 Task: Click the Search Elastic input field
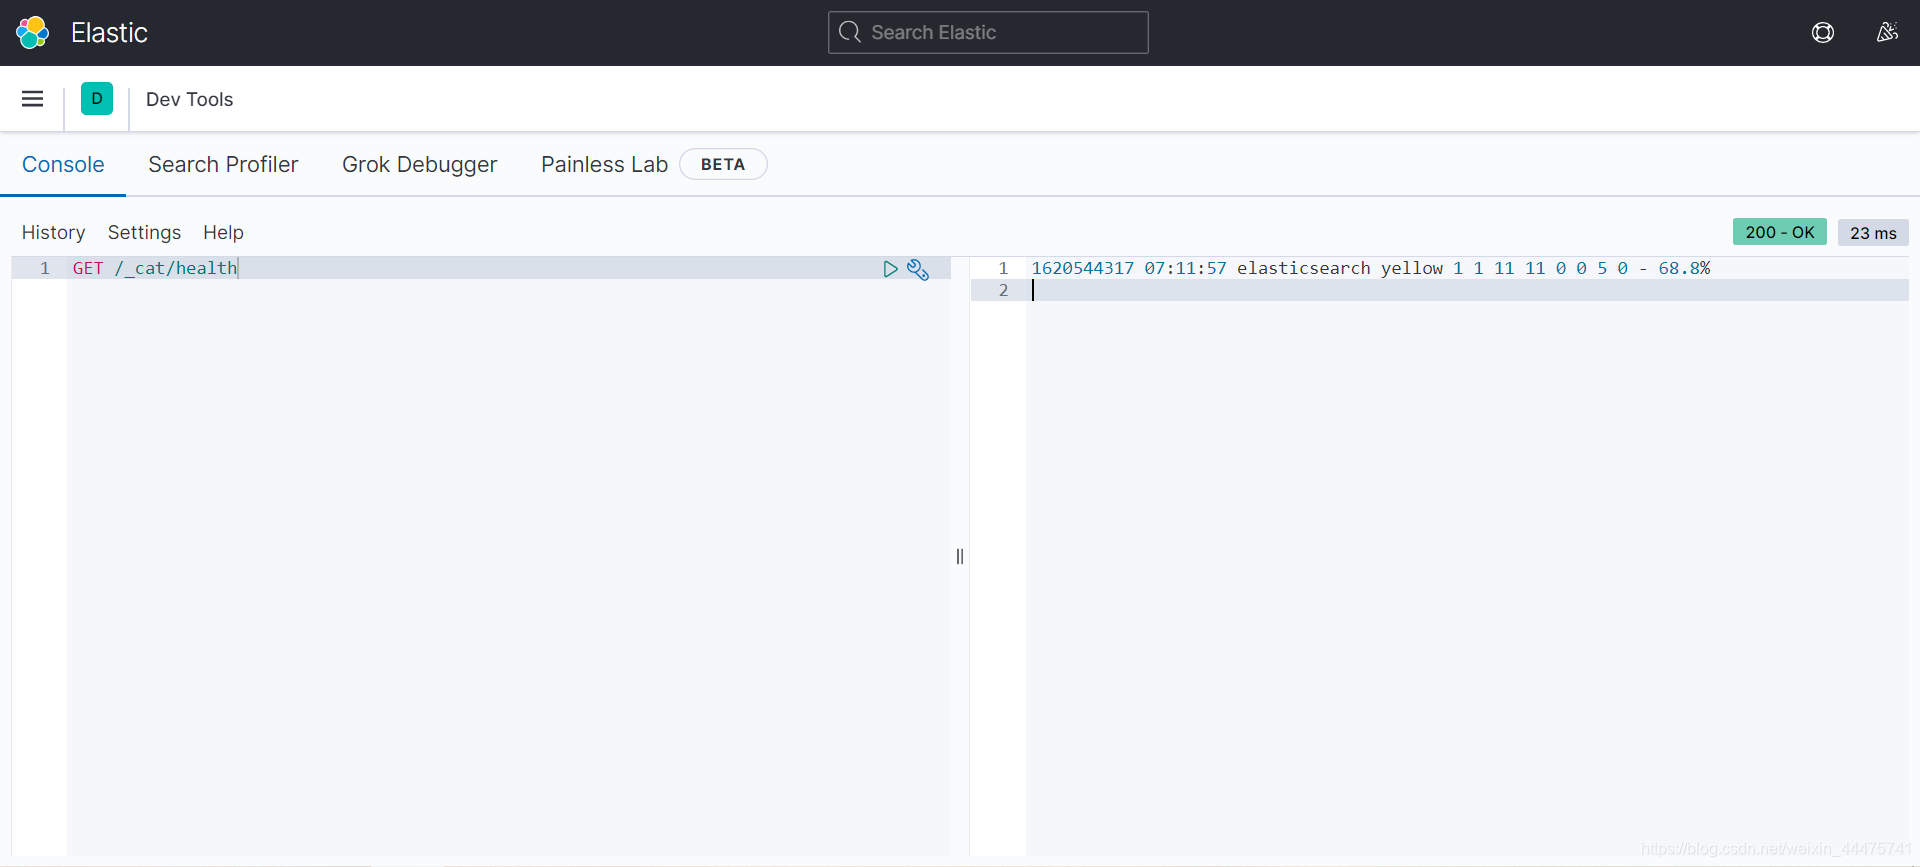988,32
